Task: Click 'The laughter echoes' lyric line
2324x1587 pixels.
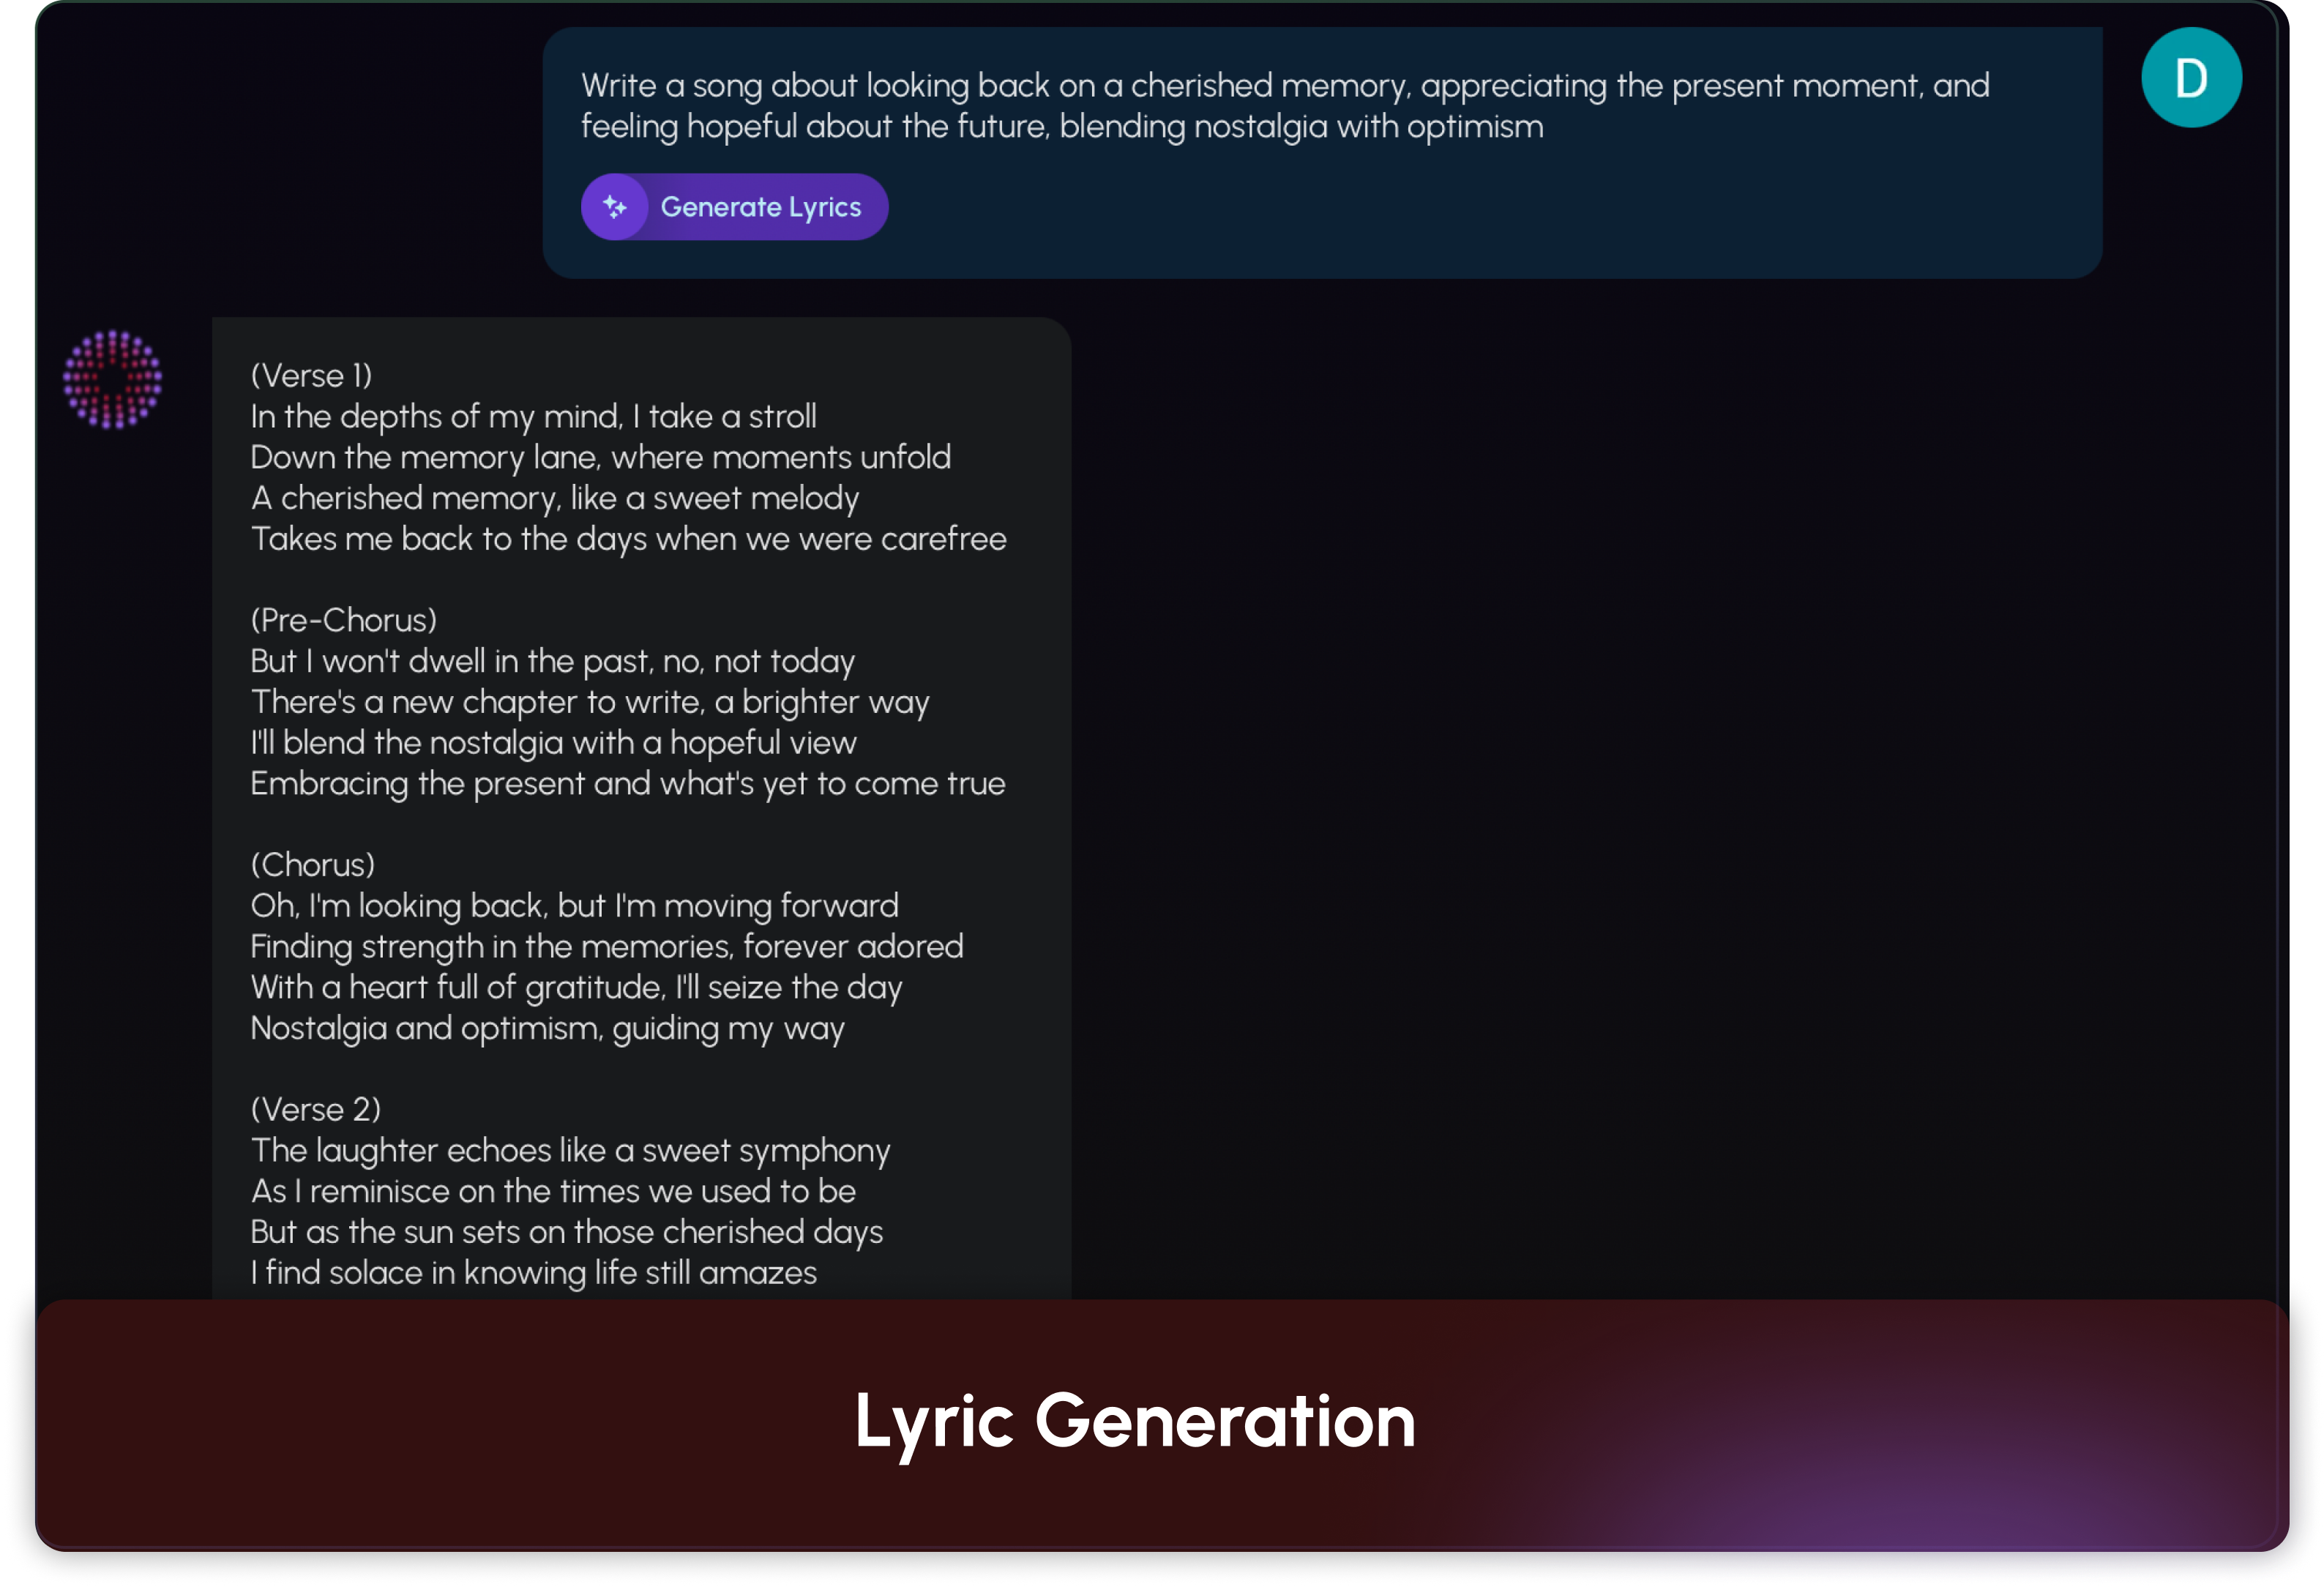Action: [x=570, y=1151]
